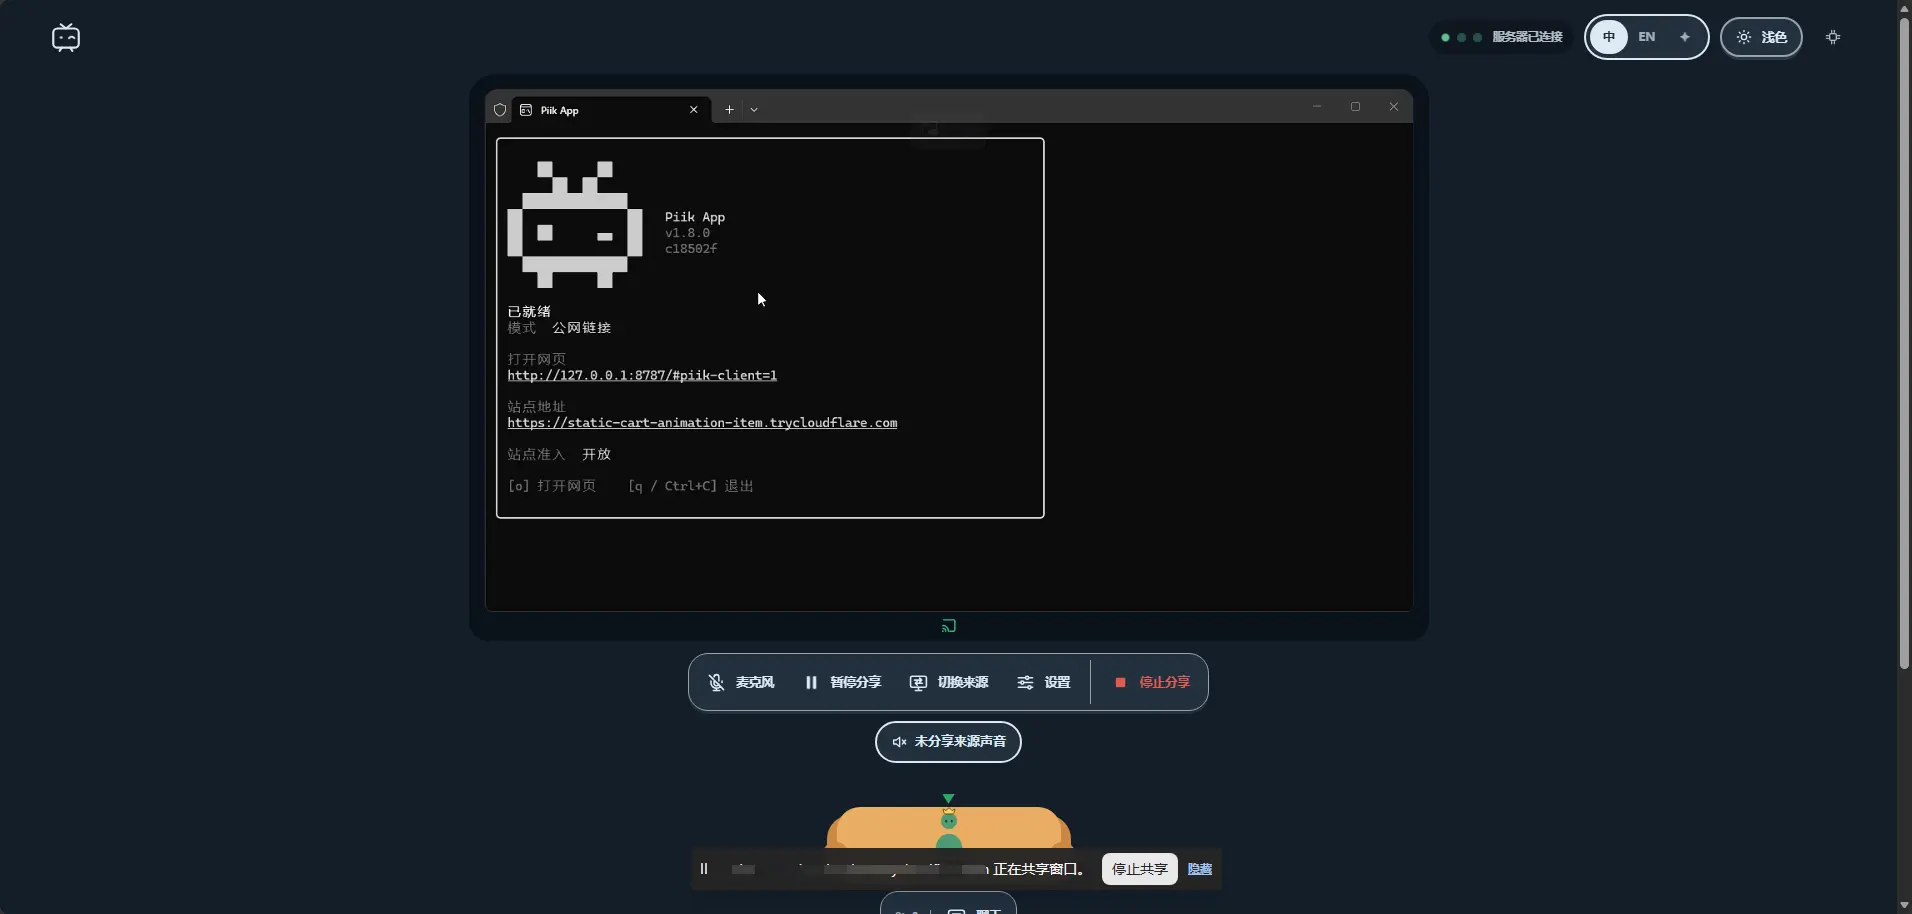Viewport: 1912px width, 914px height.
Task: Add a new tab in preview window
Action: click(729, 110)
